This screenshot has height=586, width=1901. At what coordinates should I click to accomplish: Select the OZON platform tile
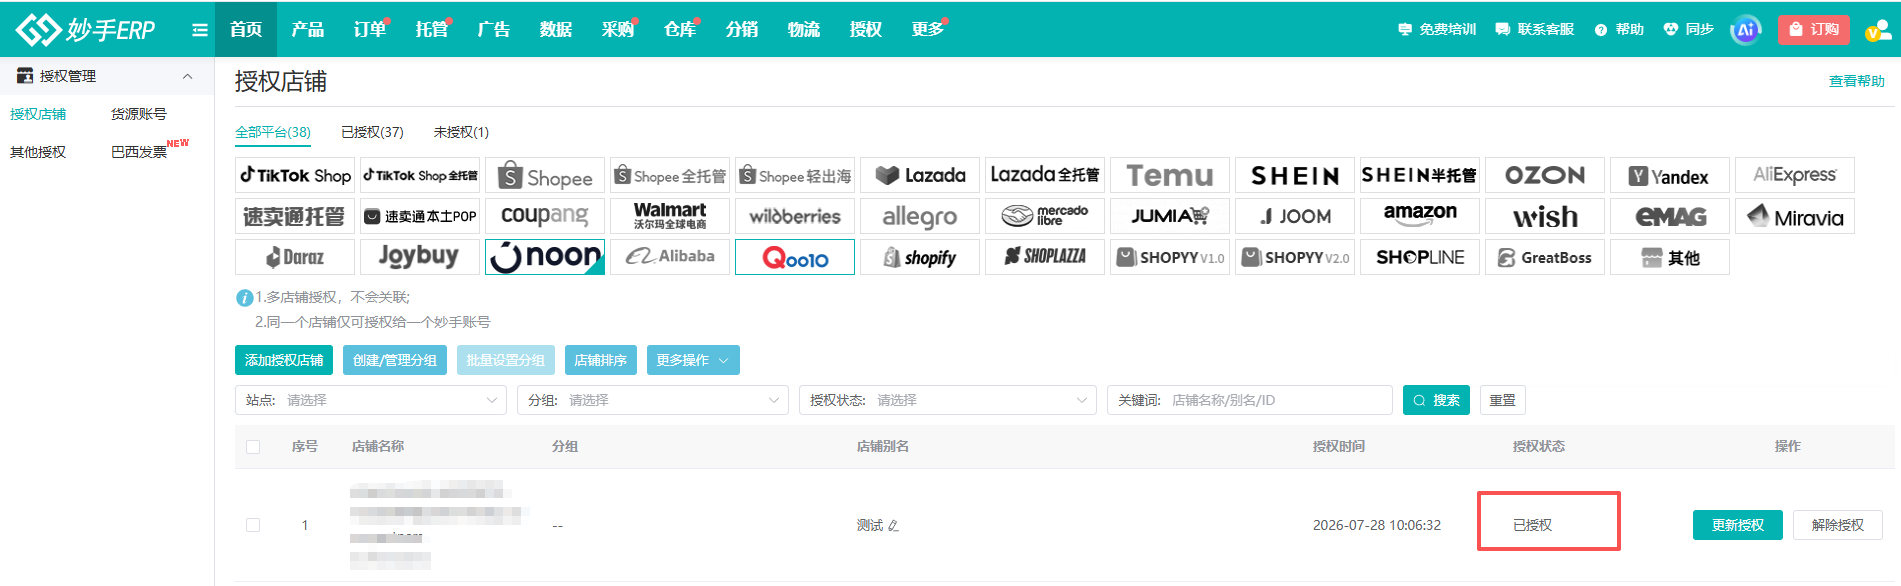pos(1545,175)
